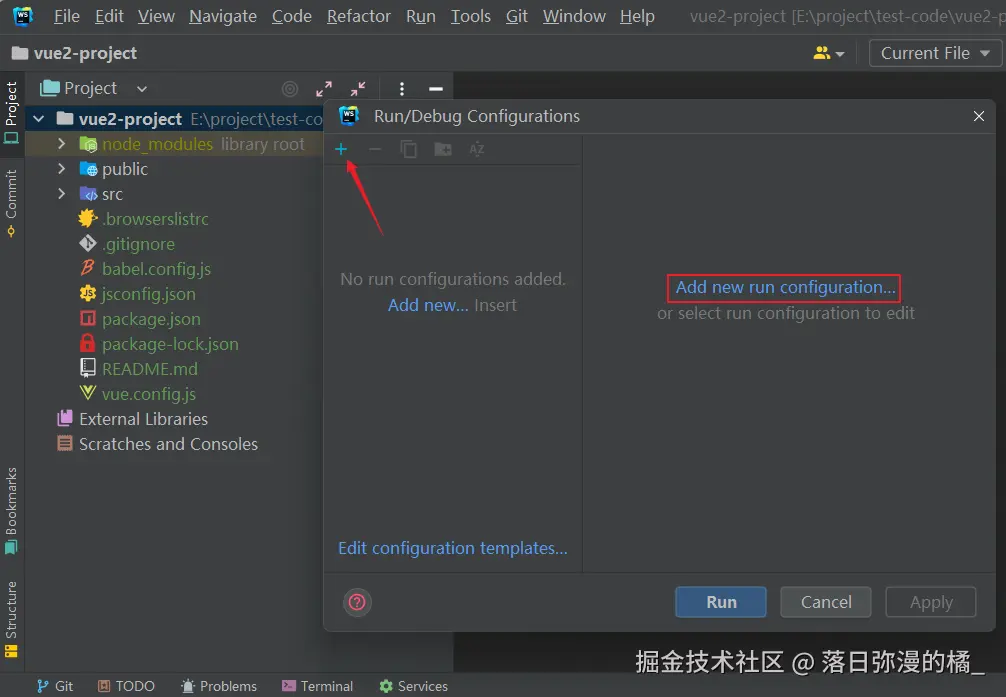
Task: Sort configurations with the A-Z icon
Action: (477, 148)
